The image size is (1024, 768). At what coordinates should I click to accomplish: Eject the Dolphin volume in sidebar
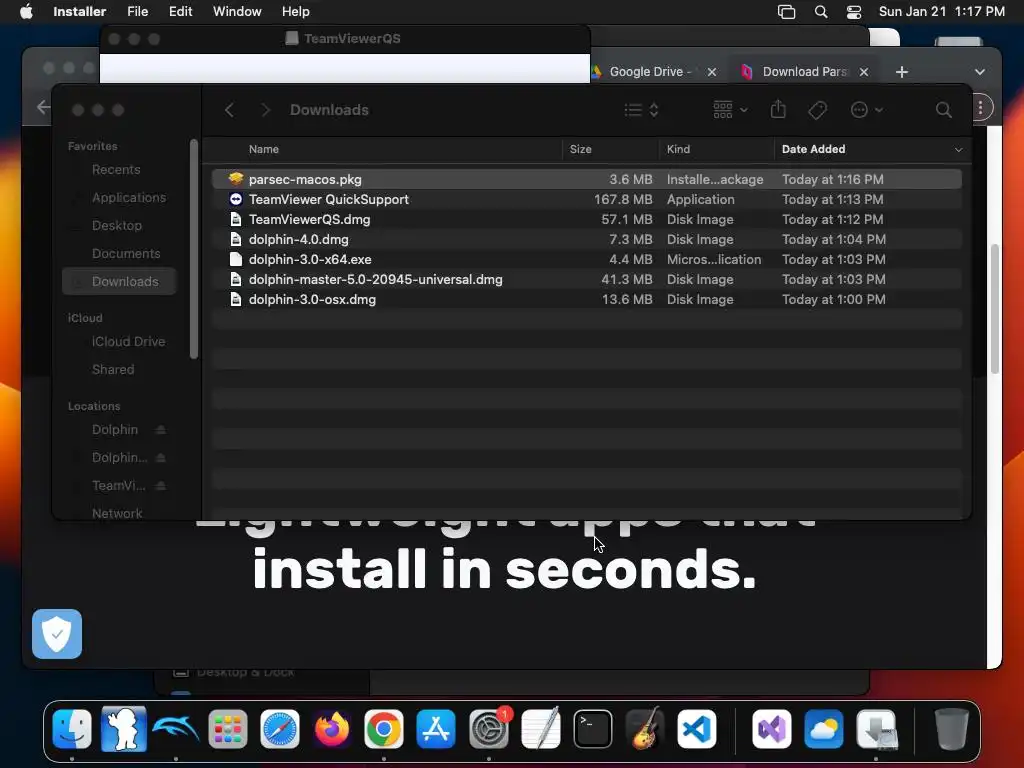pos(161,430)
